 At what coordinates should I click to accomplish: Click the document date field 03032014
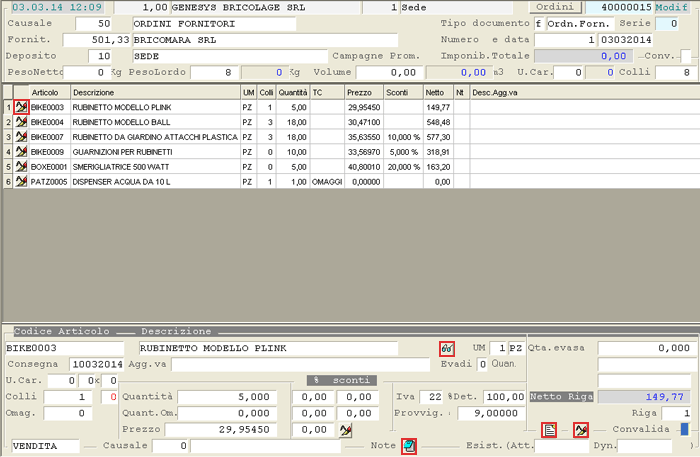coord(626,40)
